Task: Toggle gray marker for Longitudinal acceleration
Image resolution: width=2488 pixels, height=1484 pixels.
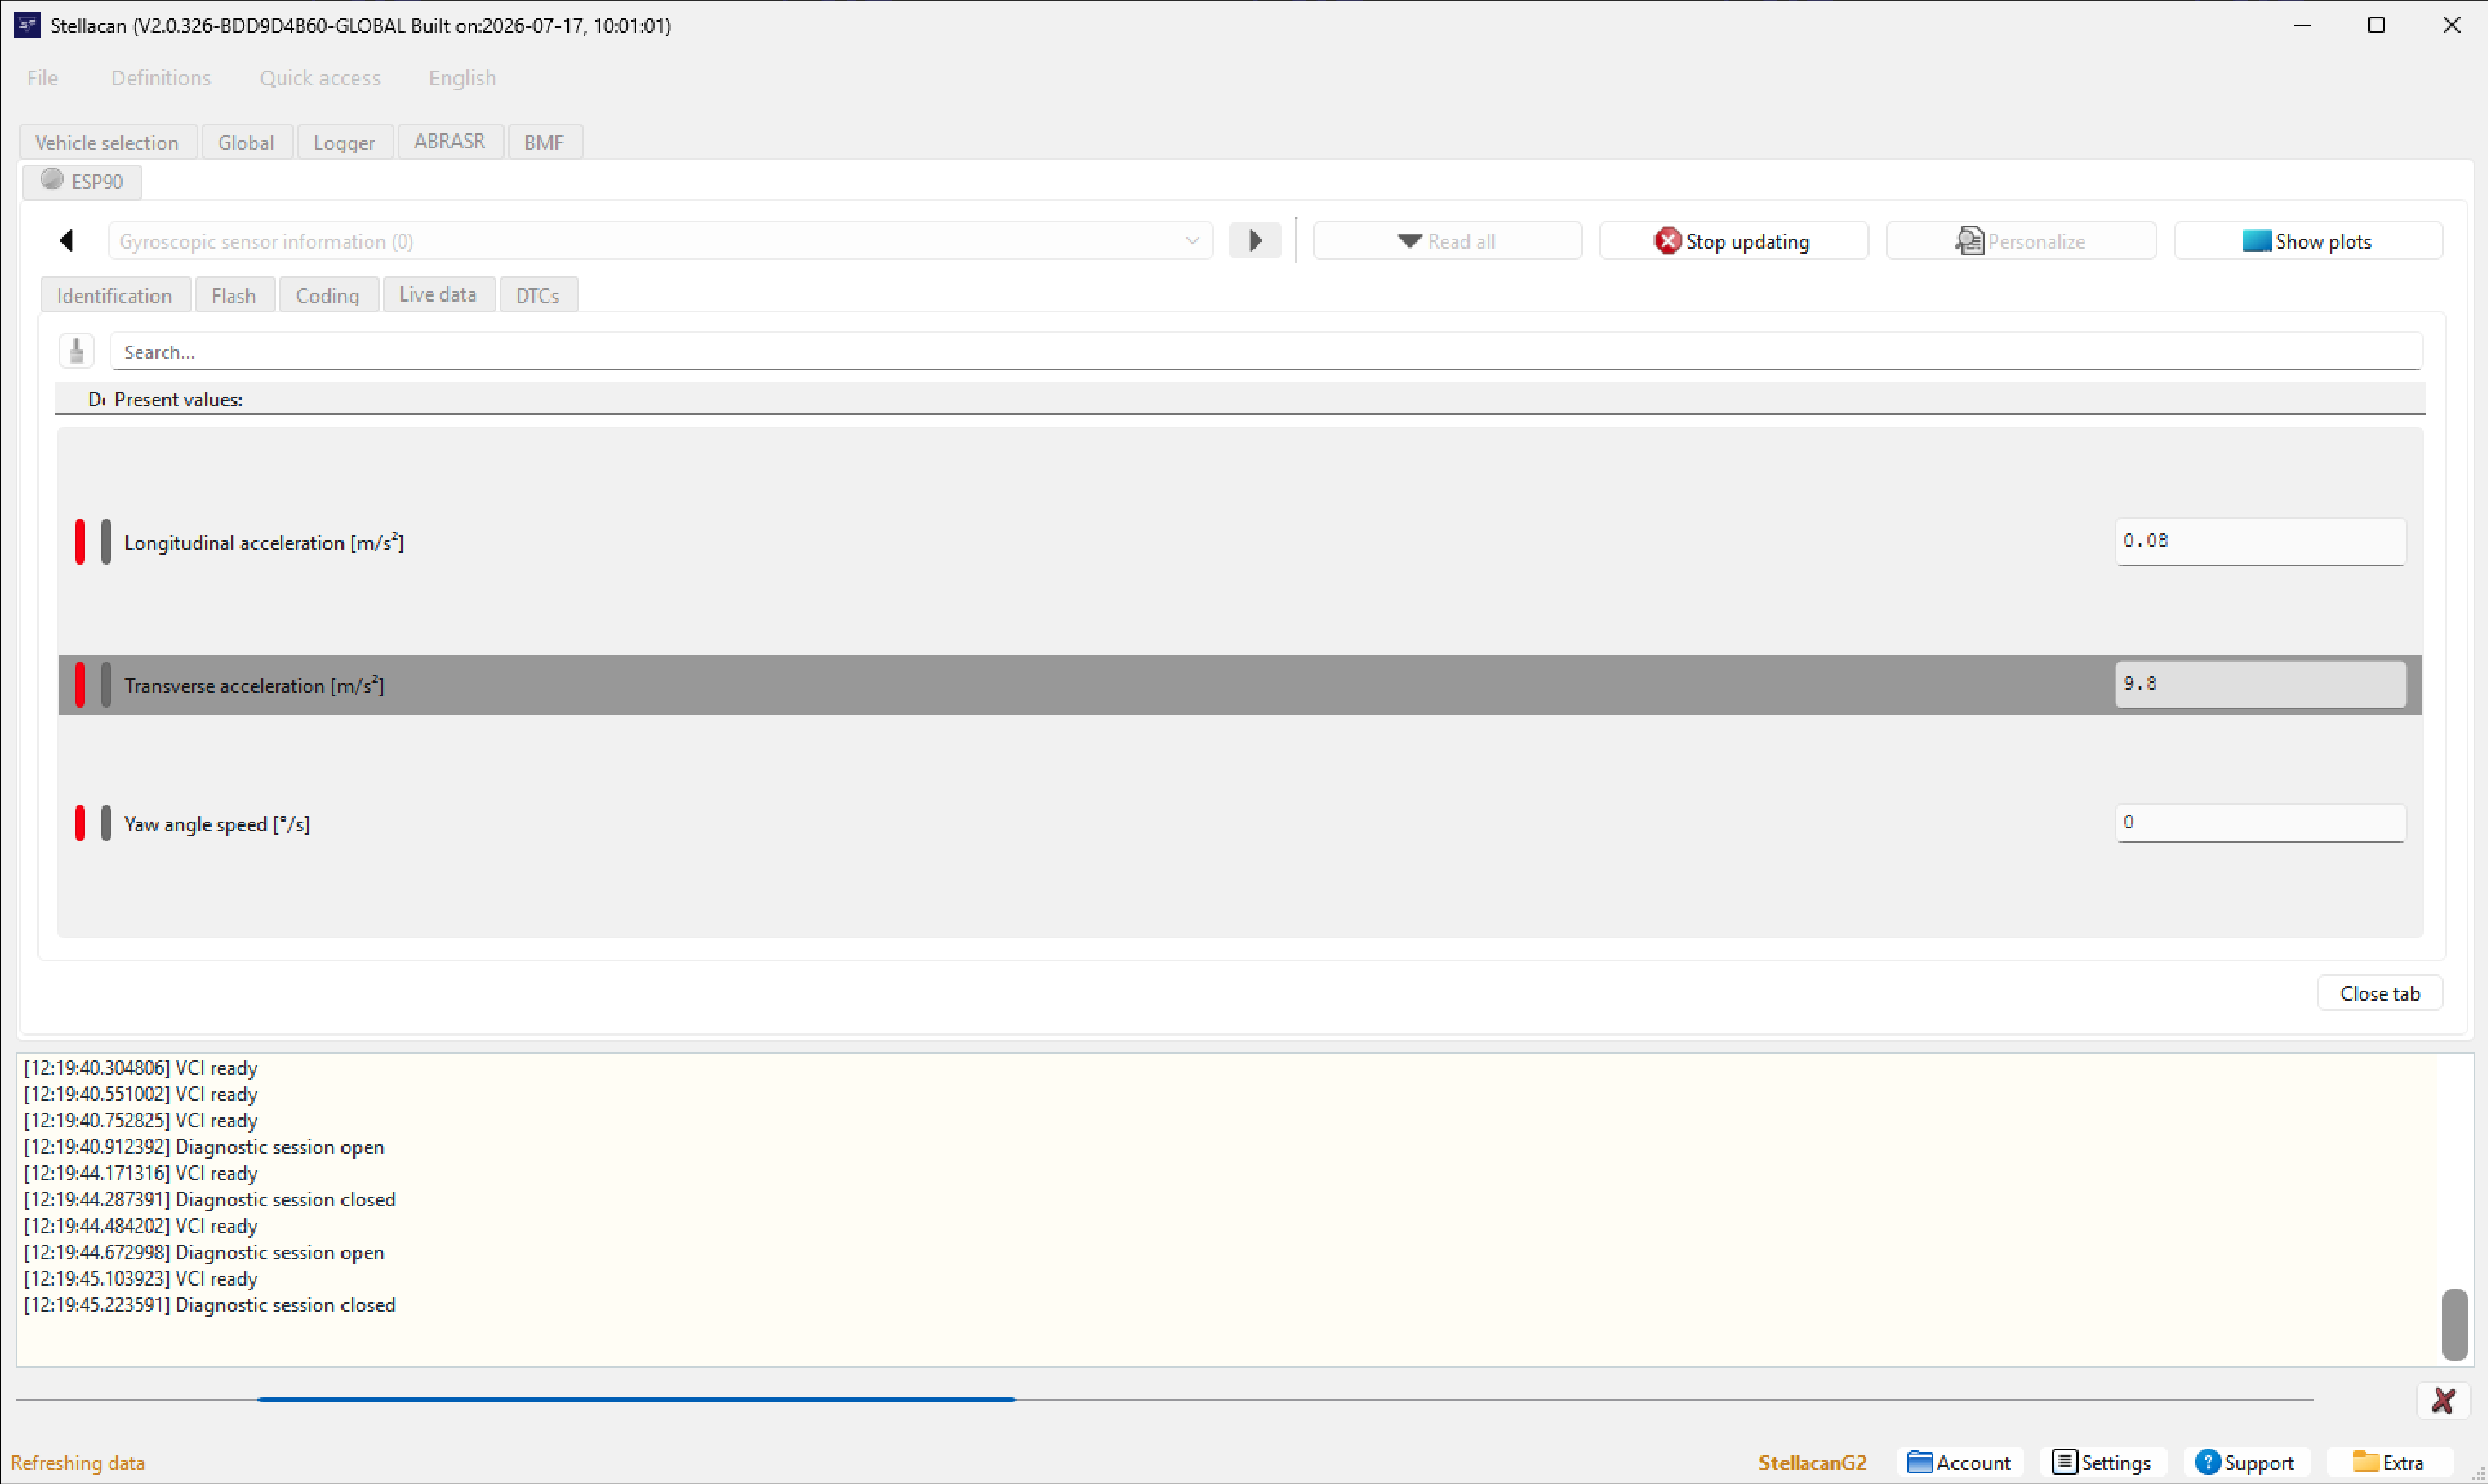Action: pos(106,542)
